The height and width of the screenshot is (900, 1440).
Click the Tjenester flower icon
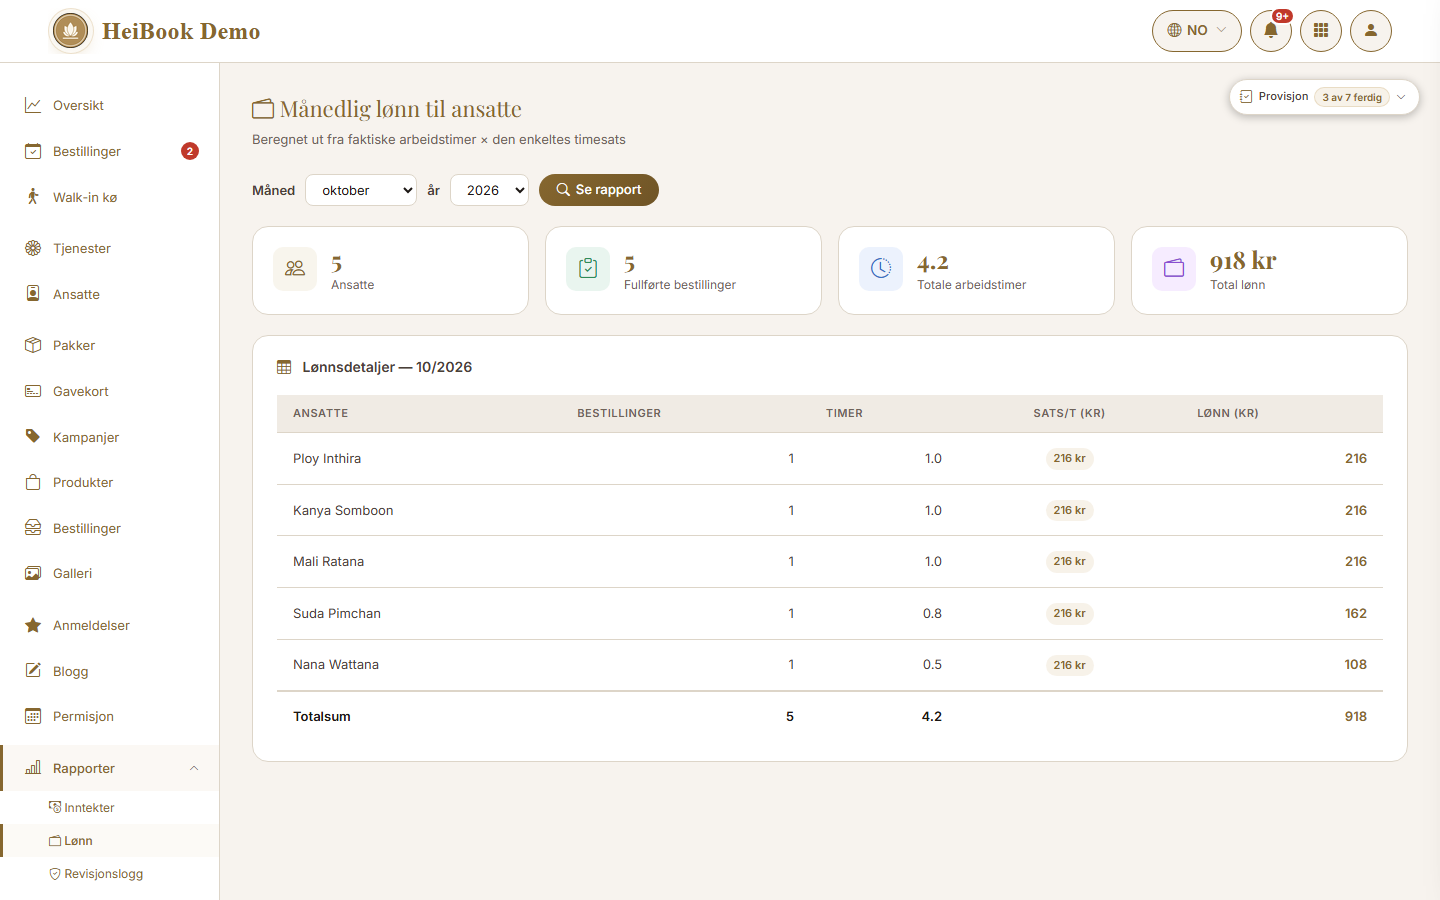(x=33, y=248)
